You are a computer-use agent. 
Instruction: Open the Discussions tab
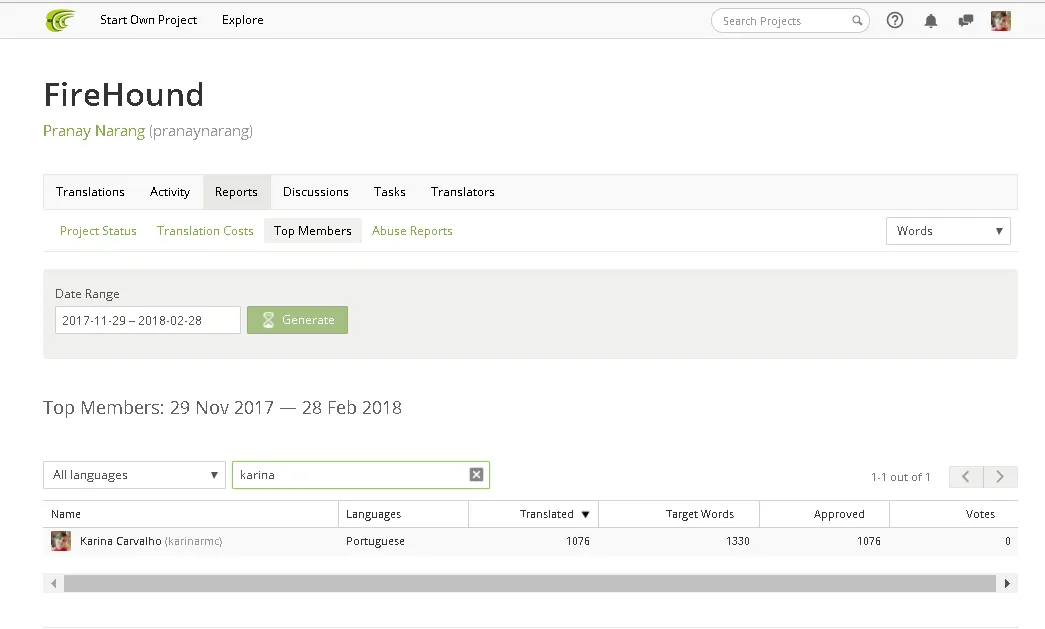pos(316,192)
